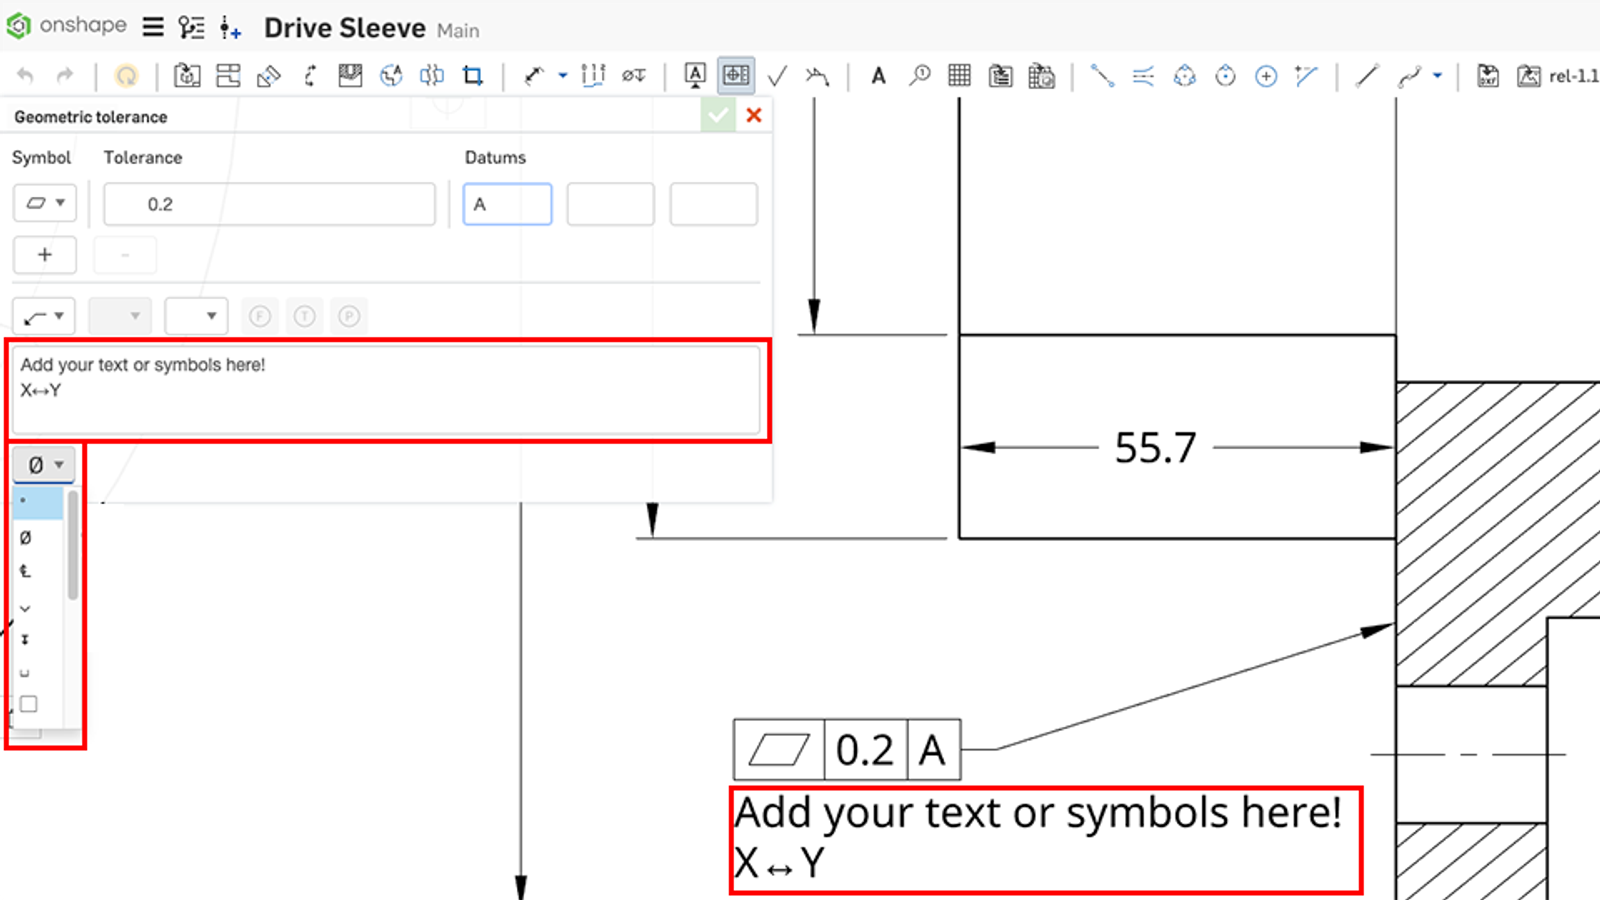This screenshot has width=1600, height=900.
Task: Click the first Datums field containing A
Action: (x=507, y=204)
